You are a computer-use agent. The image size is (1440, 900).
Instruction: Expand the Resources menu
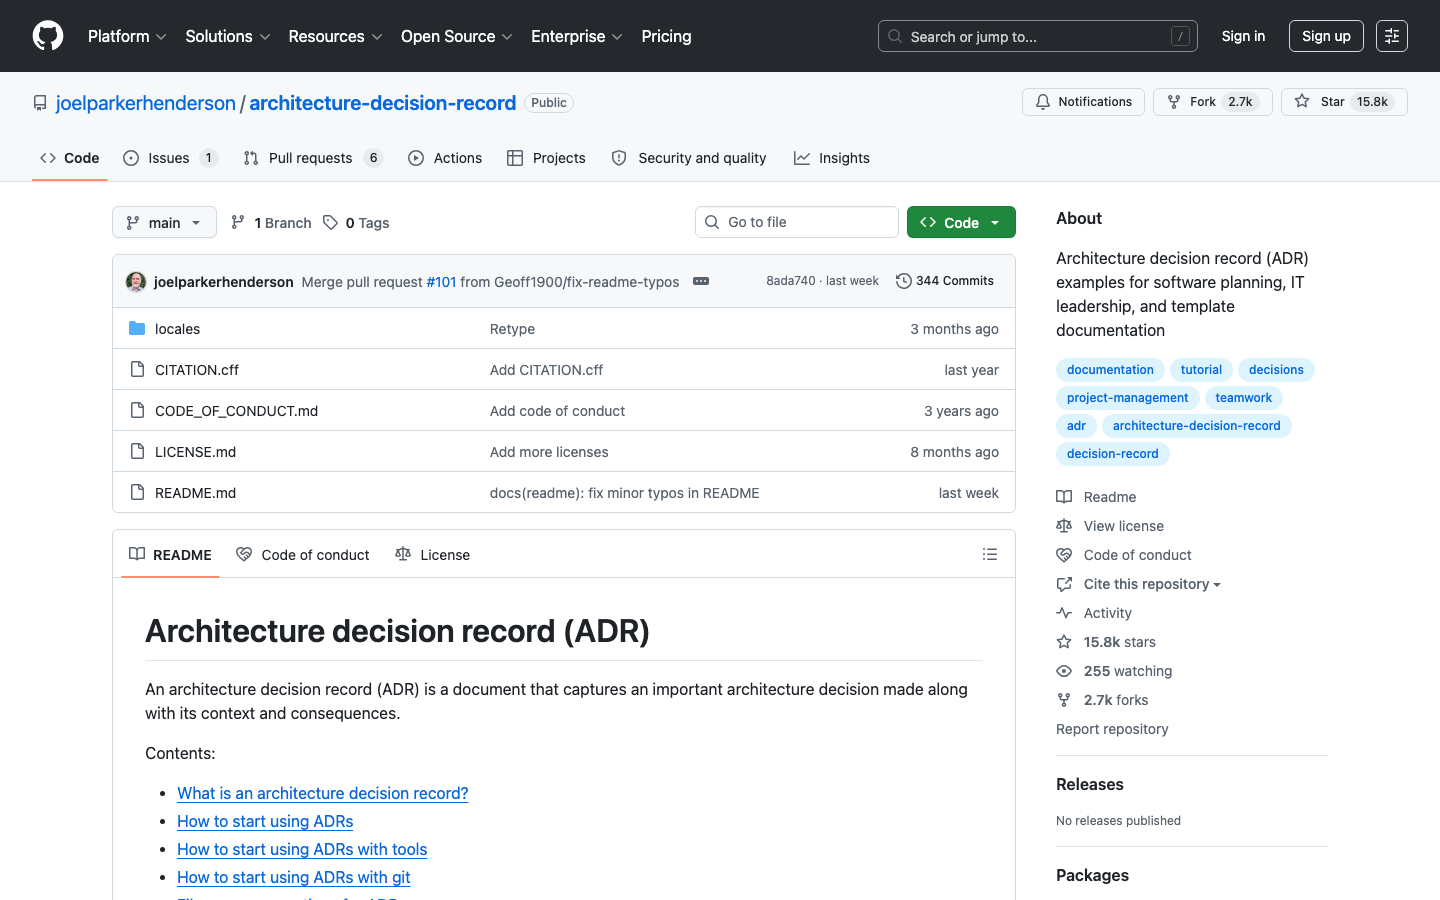pyautogui.click(x=335, y=36)
